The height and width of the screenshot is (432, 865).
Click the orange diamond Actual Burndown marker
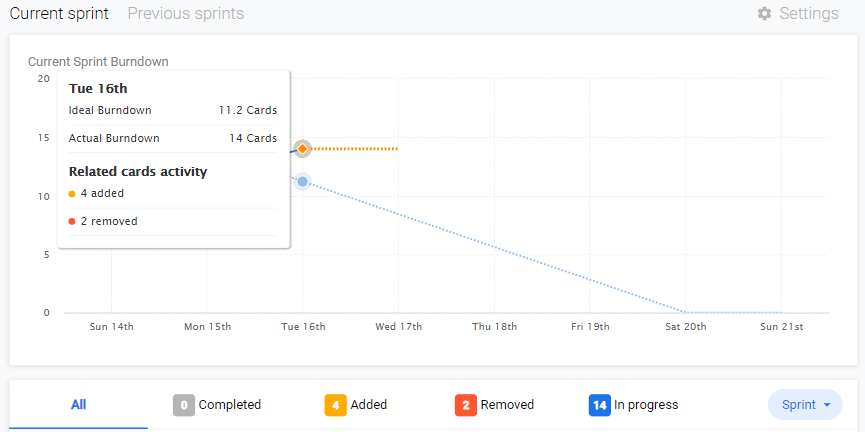pos(302,149)
